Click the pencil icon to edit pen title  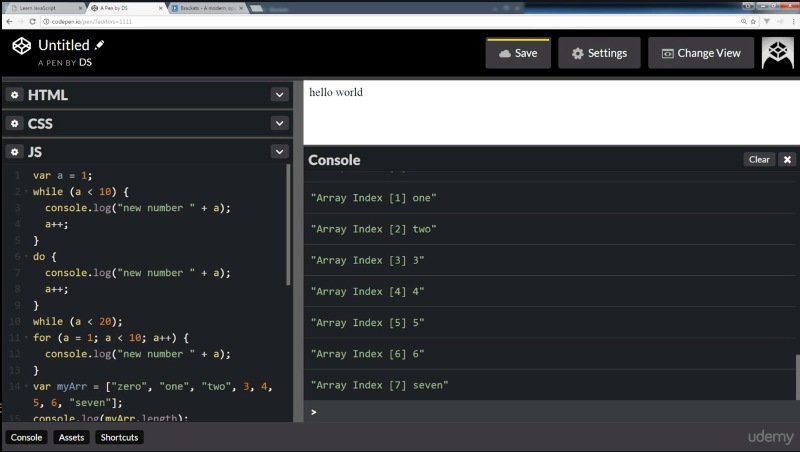click(99, 45)
